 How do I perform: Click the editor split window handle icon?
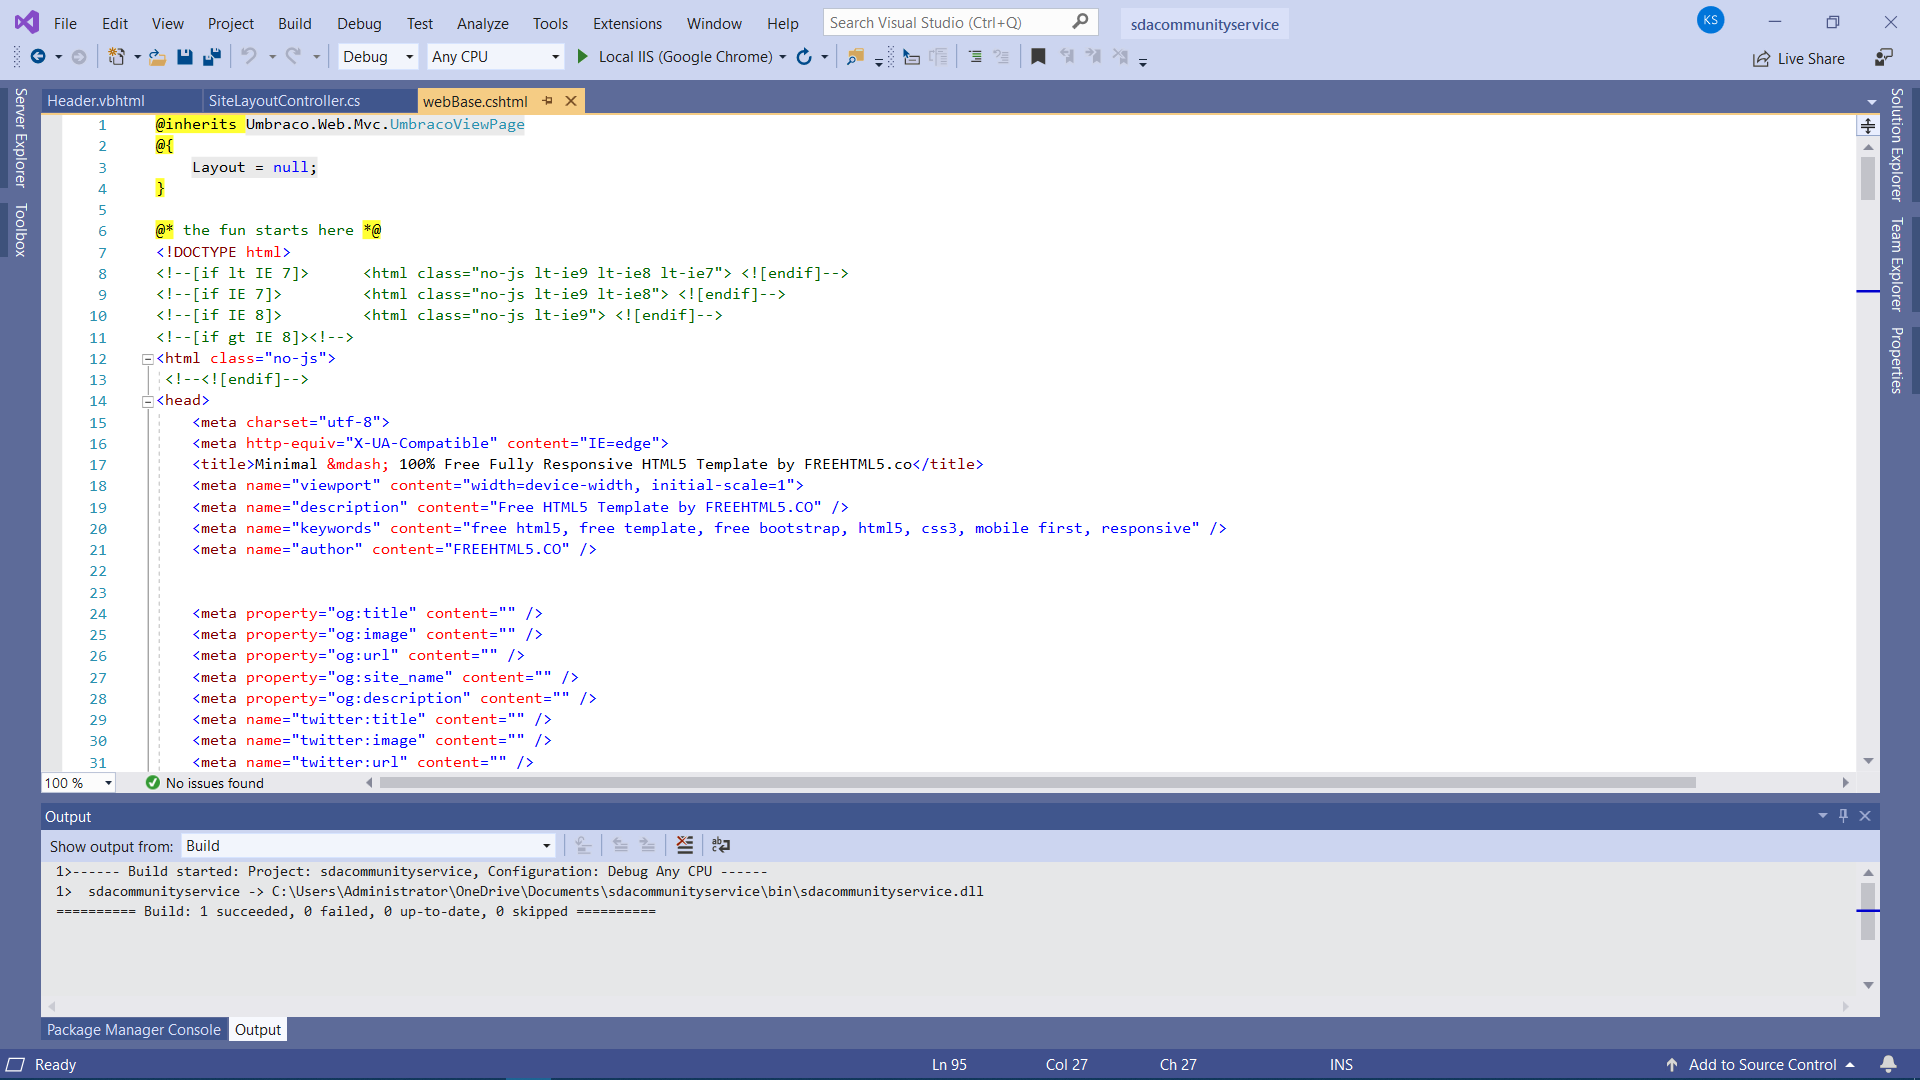[x=1867, y=126]
